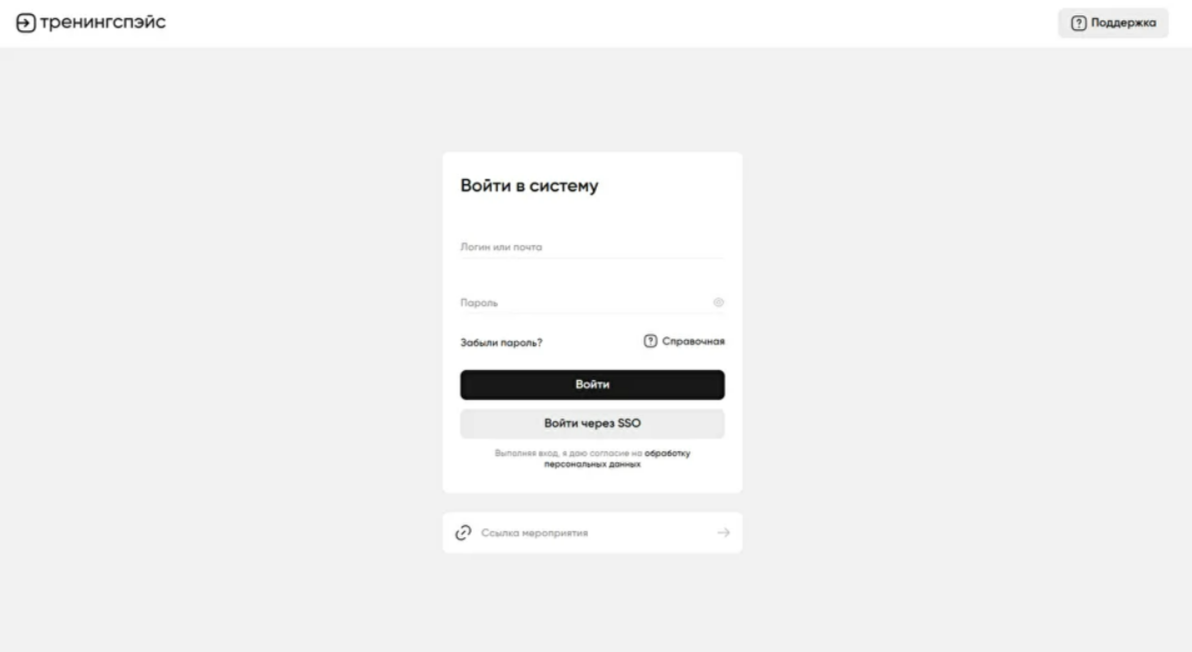Image resolution: width=1192 pixels, height=652 pixels.
Task: Click the word 'обработку' in consent link
Action: (667, 453)
